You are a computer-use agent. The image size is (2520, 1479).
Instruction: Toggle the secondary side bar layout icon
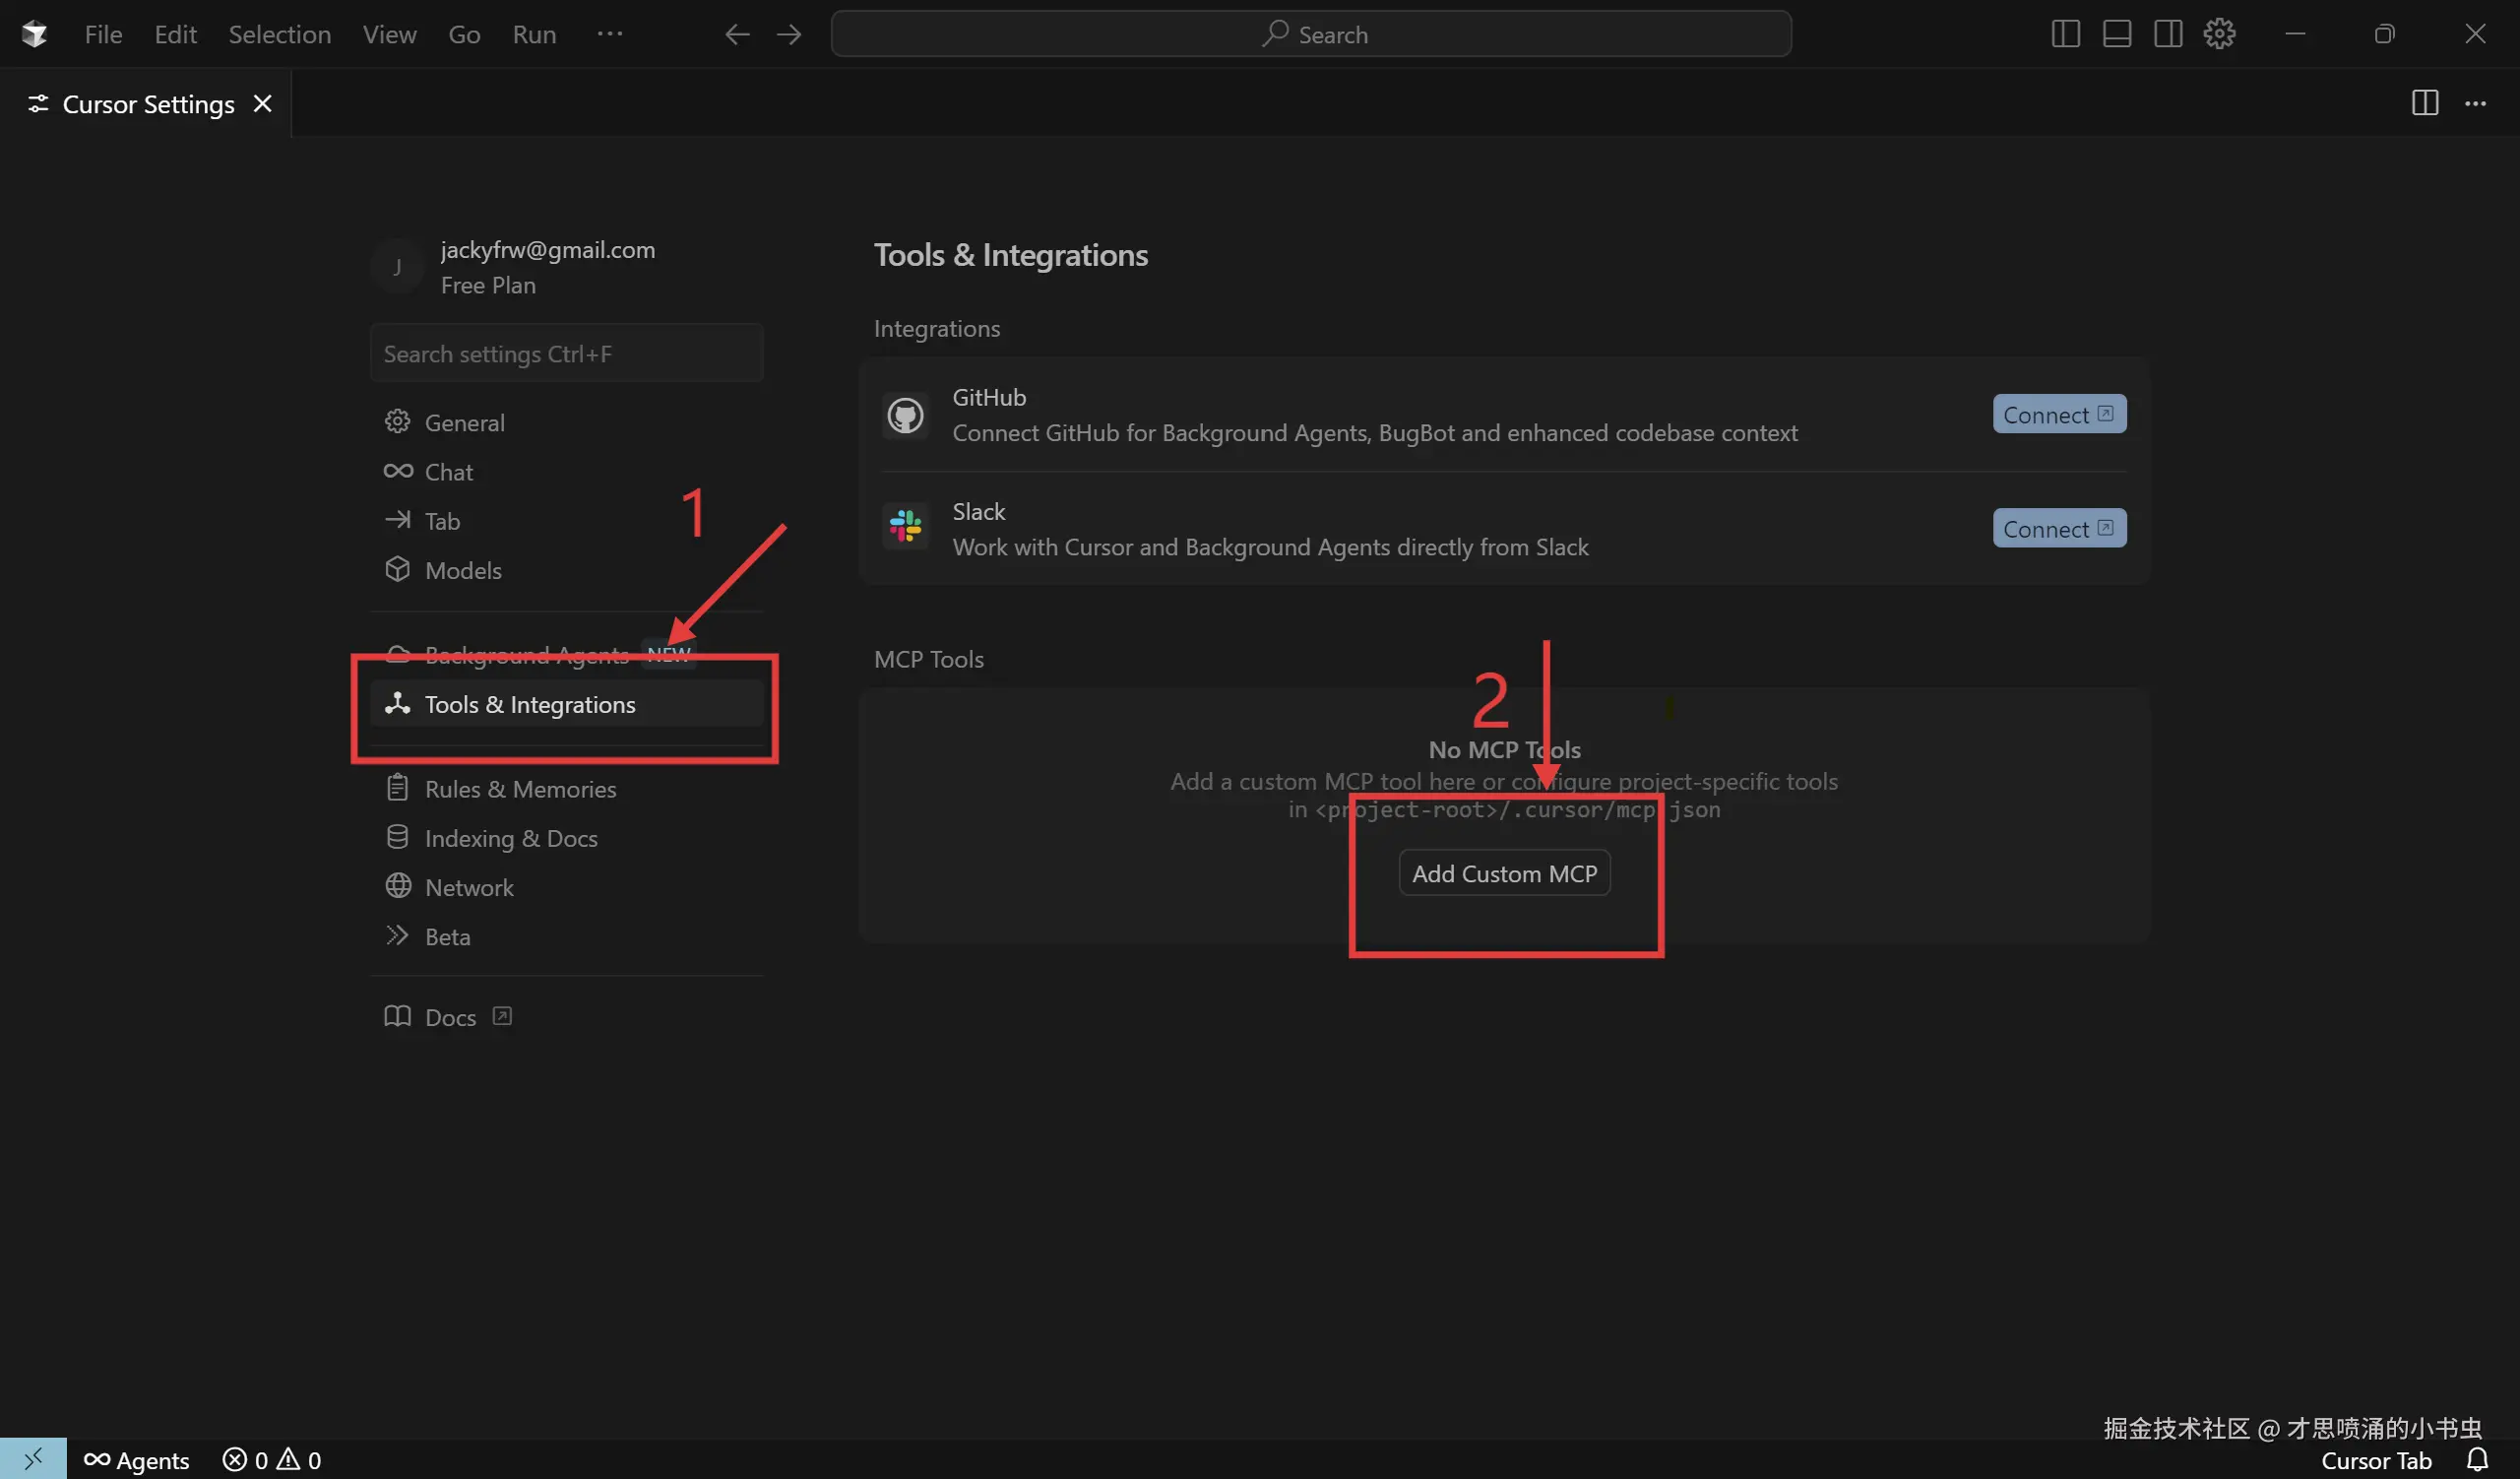tap(2167, 34)
